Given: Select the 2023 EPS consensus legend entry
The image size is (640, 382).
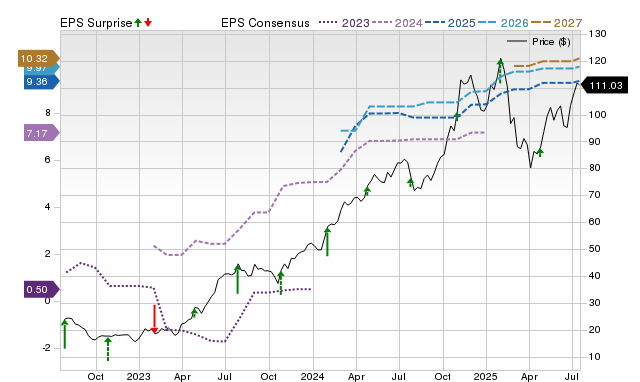Looking at the screenshot, I should pos(344,23).
